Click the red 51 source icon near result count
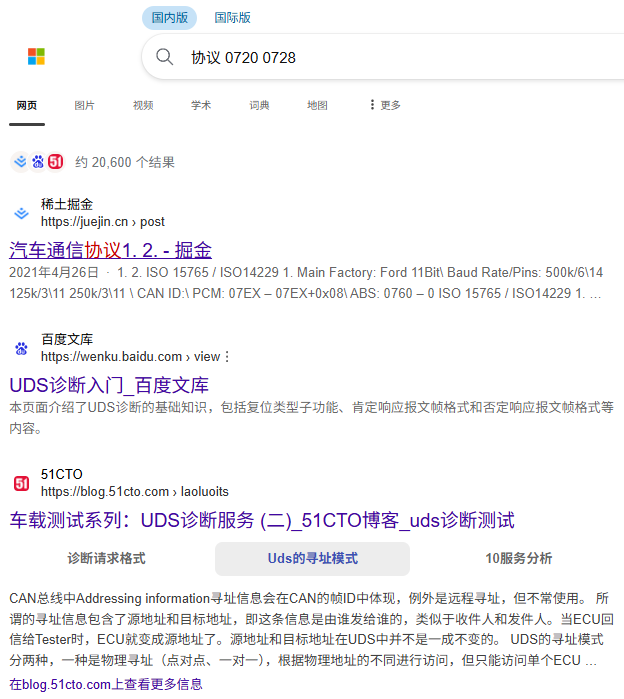Image resolution: width=624 pixels, height=699 pixels. click(56, 162)
